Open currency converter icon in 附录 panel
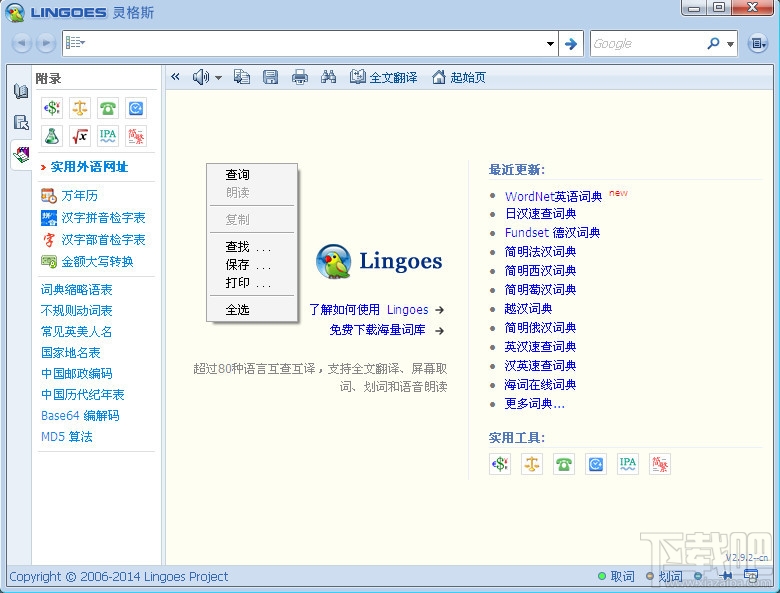Screen dimensions: 780x593 coord(52,108)
